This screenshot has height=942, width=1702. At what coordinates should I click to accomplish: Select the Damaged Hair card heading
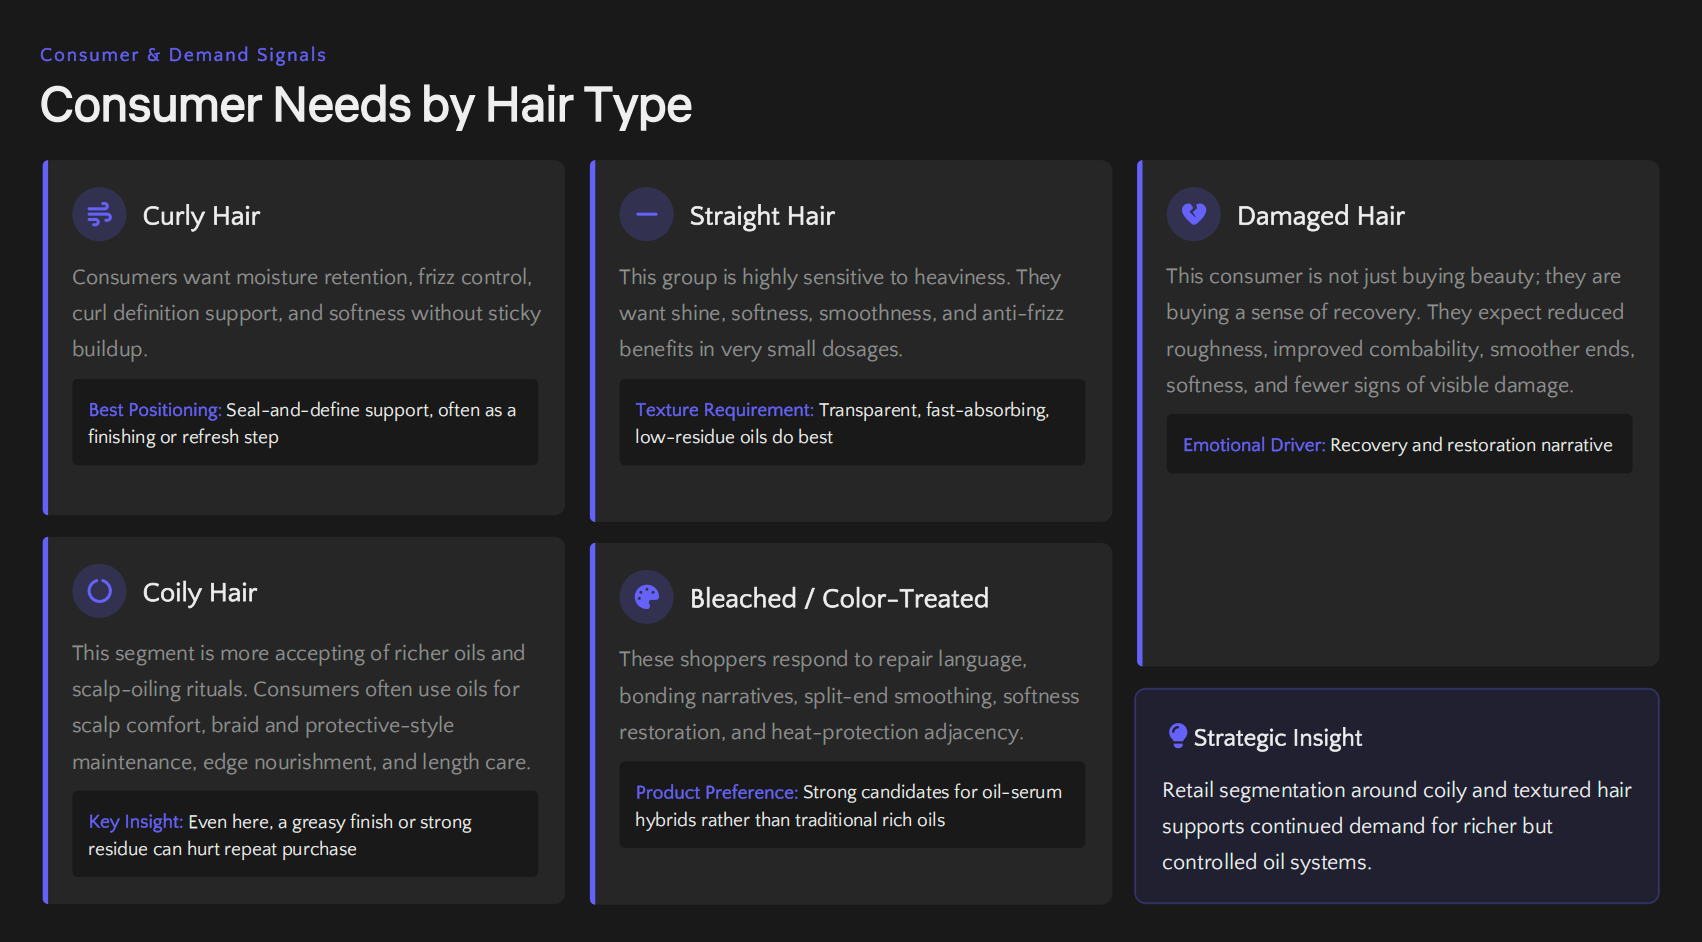(1320, 216)
